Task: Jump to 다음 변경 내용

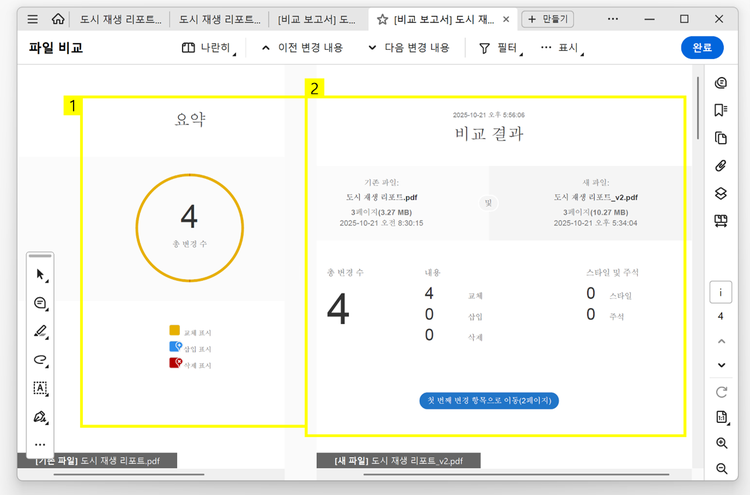Action: pyautogui.click(x=409, y=48)
